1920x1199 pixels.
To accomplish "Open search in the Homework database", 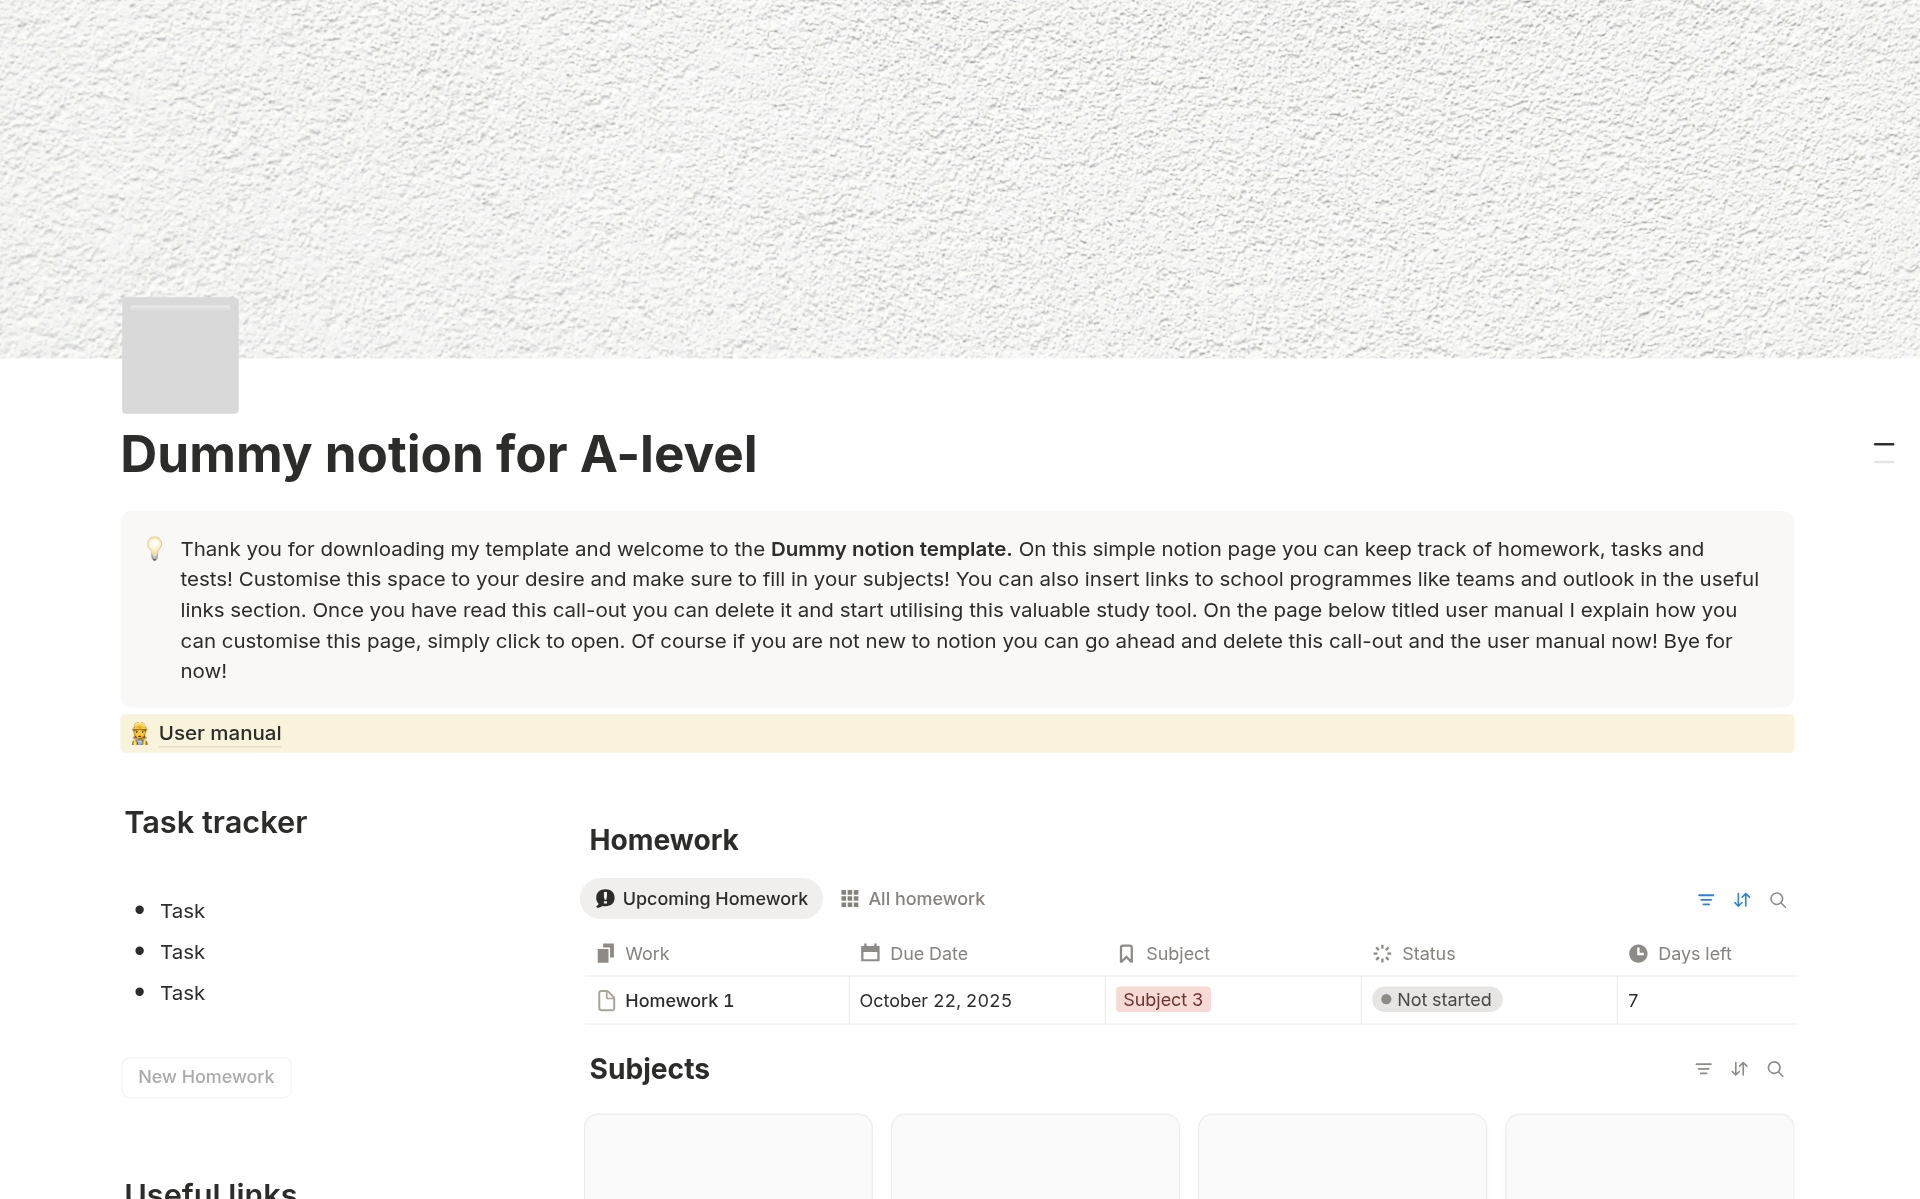I will [1778, 900].
